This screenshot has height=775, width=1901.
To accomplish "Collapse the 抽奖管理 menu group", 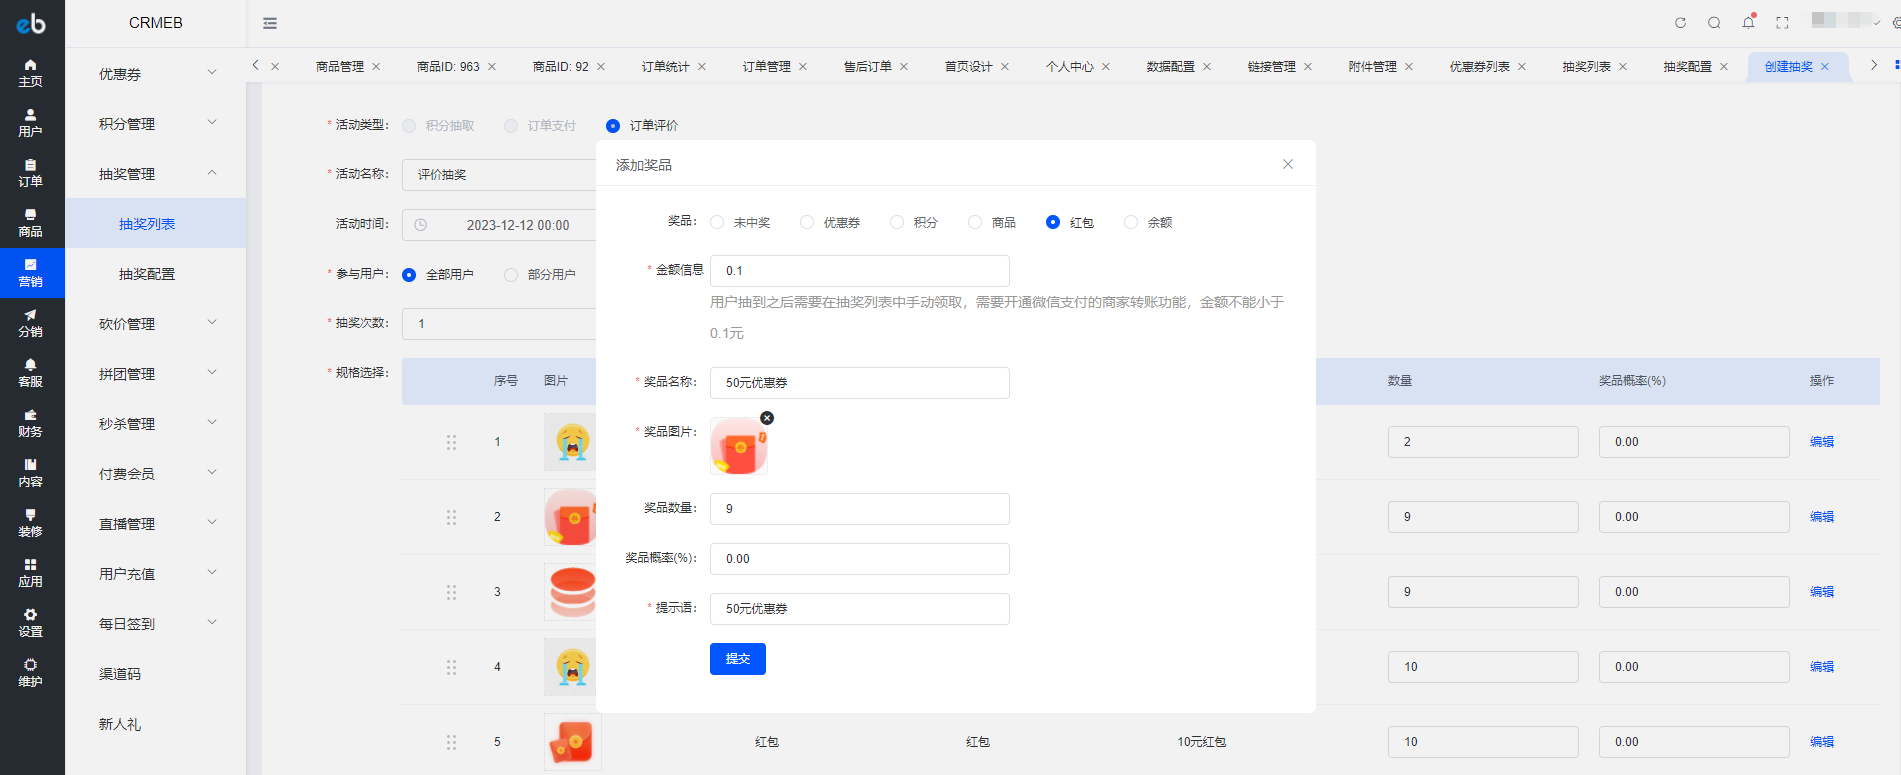I will coord(156,174).
